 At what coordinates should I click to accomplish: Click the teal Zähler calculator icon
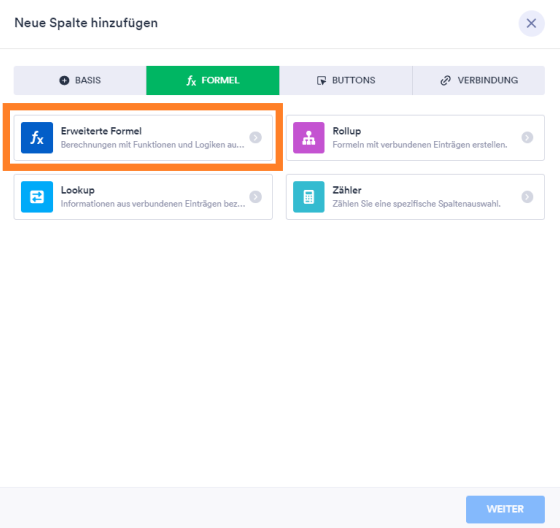point(309,197)
